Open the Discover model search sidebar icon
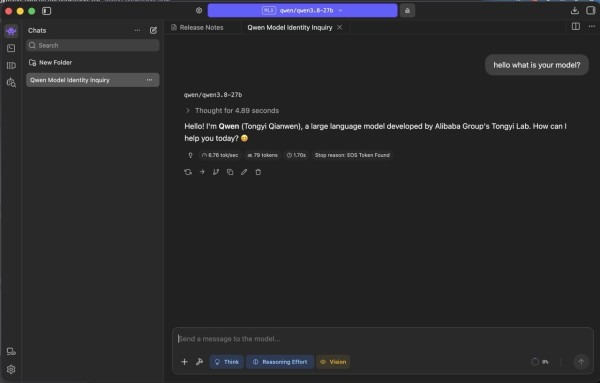The height and width of the screenshot is (383, 600). point(11,83)
